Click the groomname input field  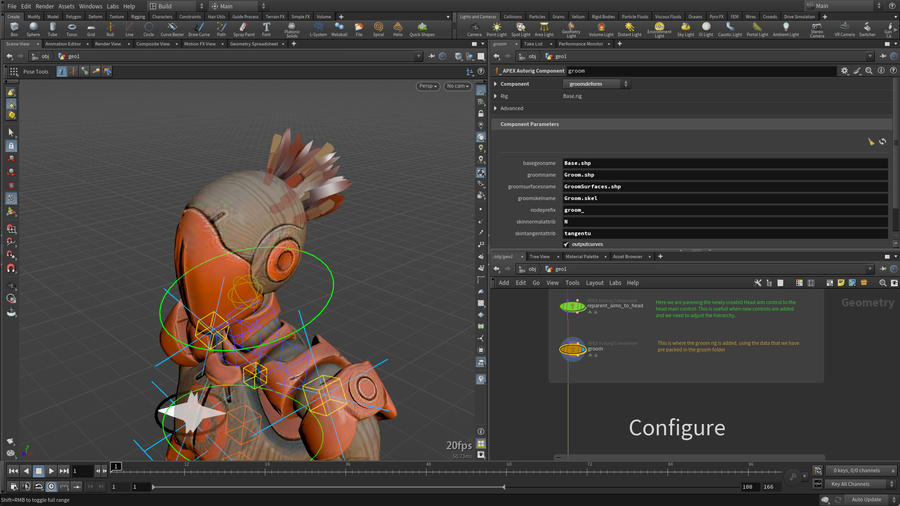tap(725, 175)
